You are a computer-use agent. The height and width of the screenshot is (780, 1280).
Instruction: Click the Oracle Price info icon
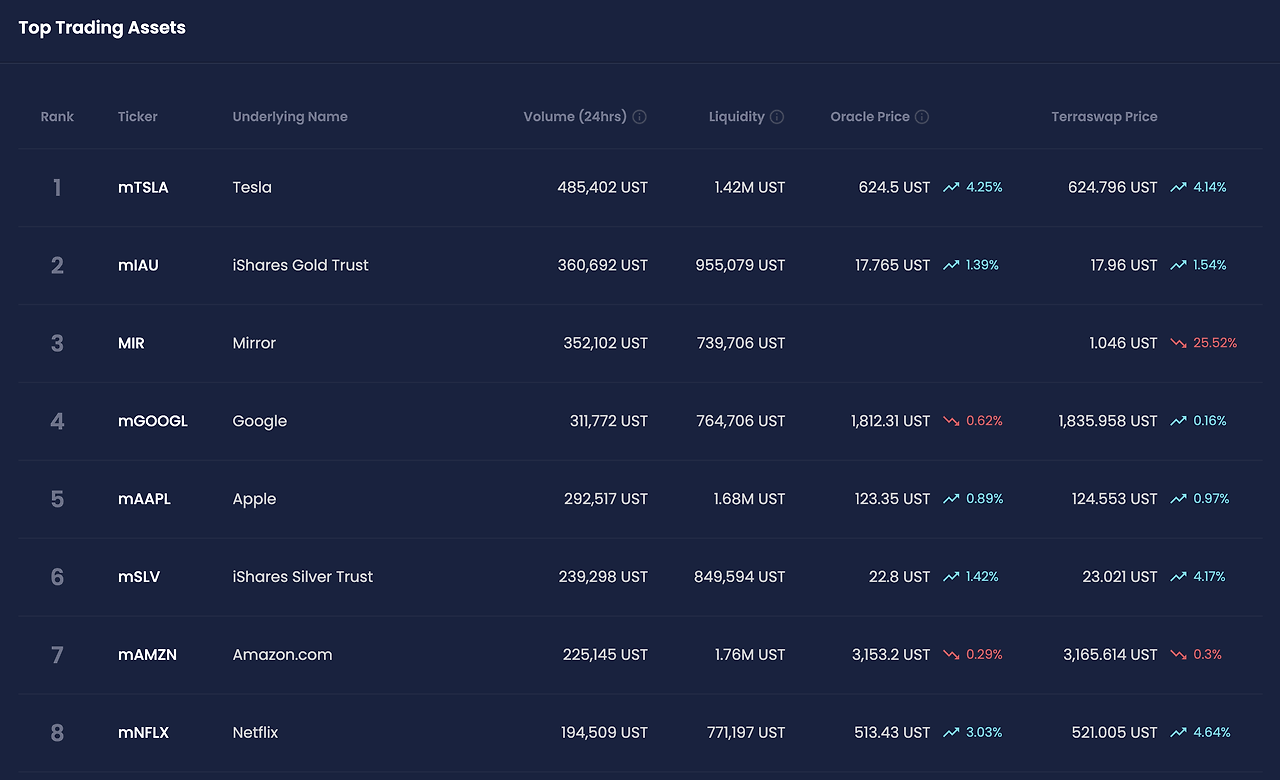tap(922, 117)
